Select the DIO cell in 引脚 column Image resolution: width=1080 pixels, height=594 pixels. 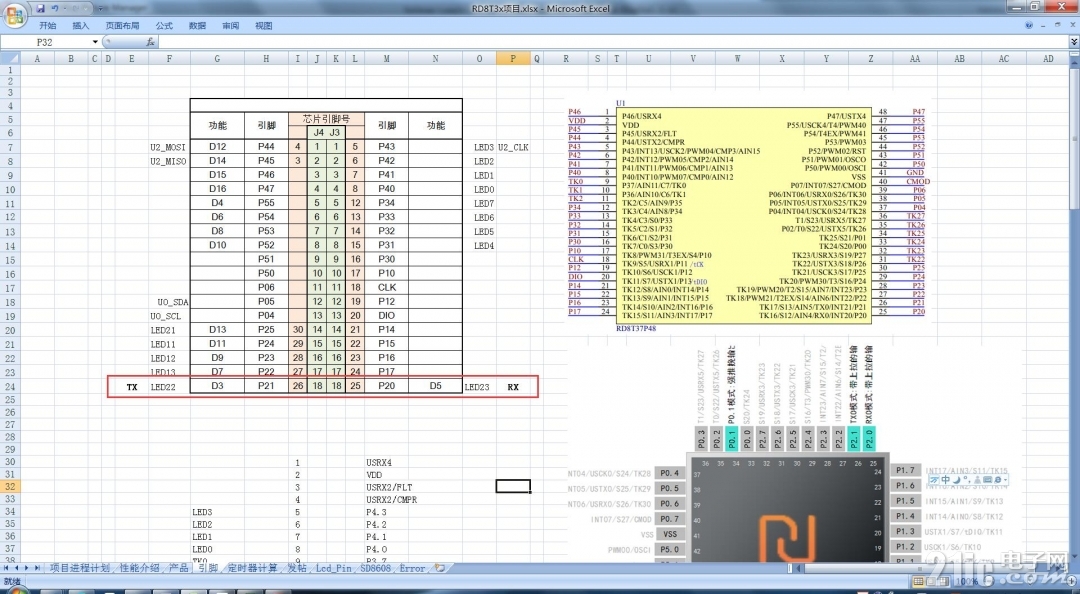point(386,316)
